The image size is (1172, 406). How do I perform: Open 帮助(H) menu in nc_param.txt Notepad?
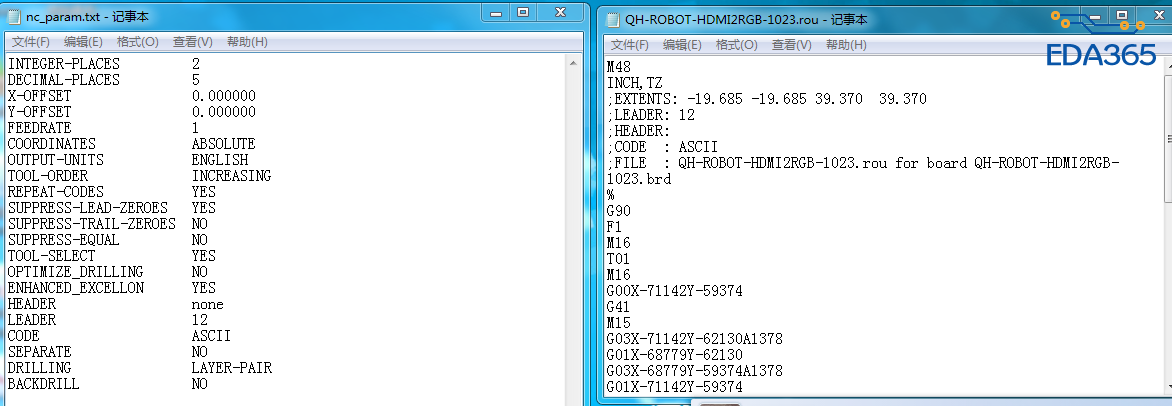tap(247, 42)
